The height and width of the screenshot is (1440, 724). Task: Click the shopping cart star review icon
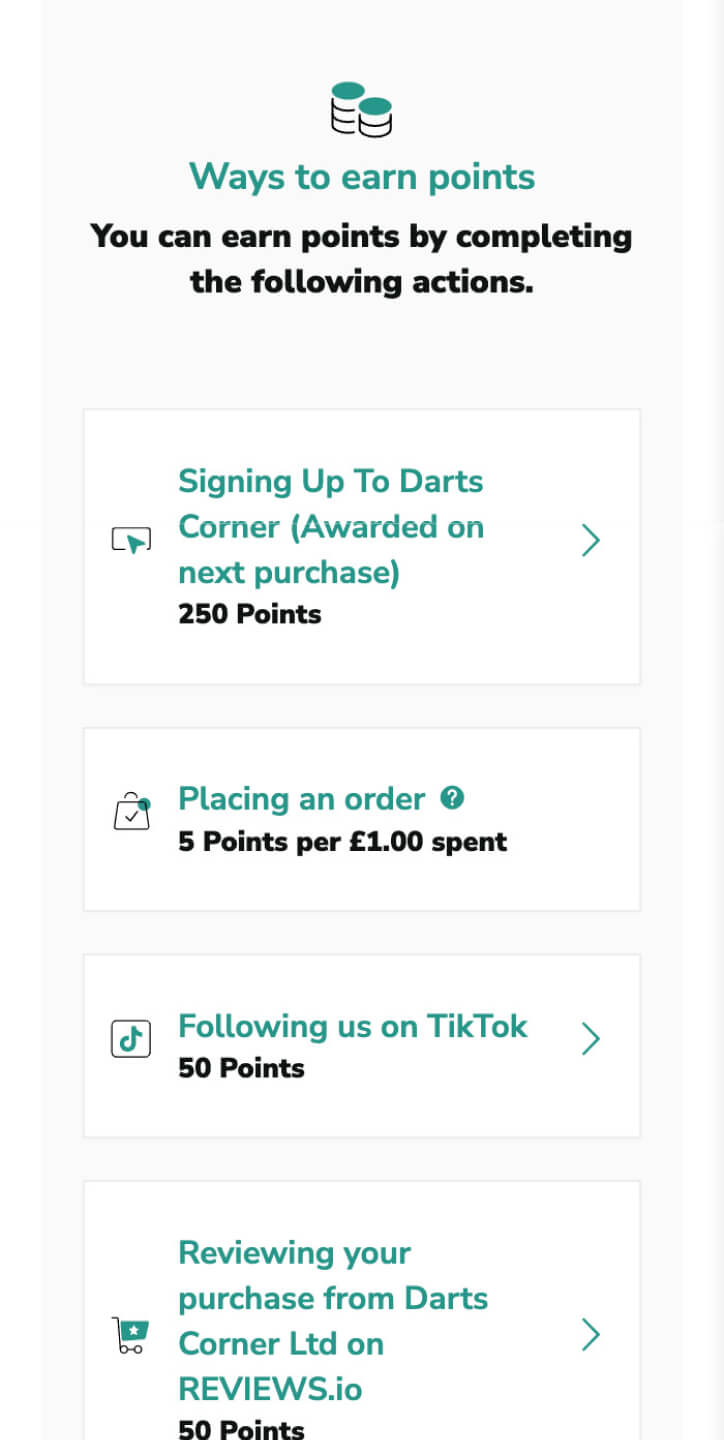coord(131,1335)
